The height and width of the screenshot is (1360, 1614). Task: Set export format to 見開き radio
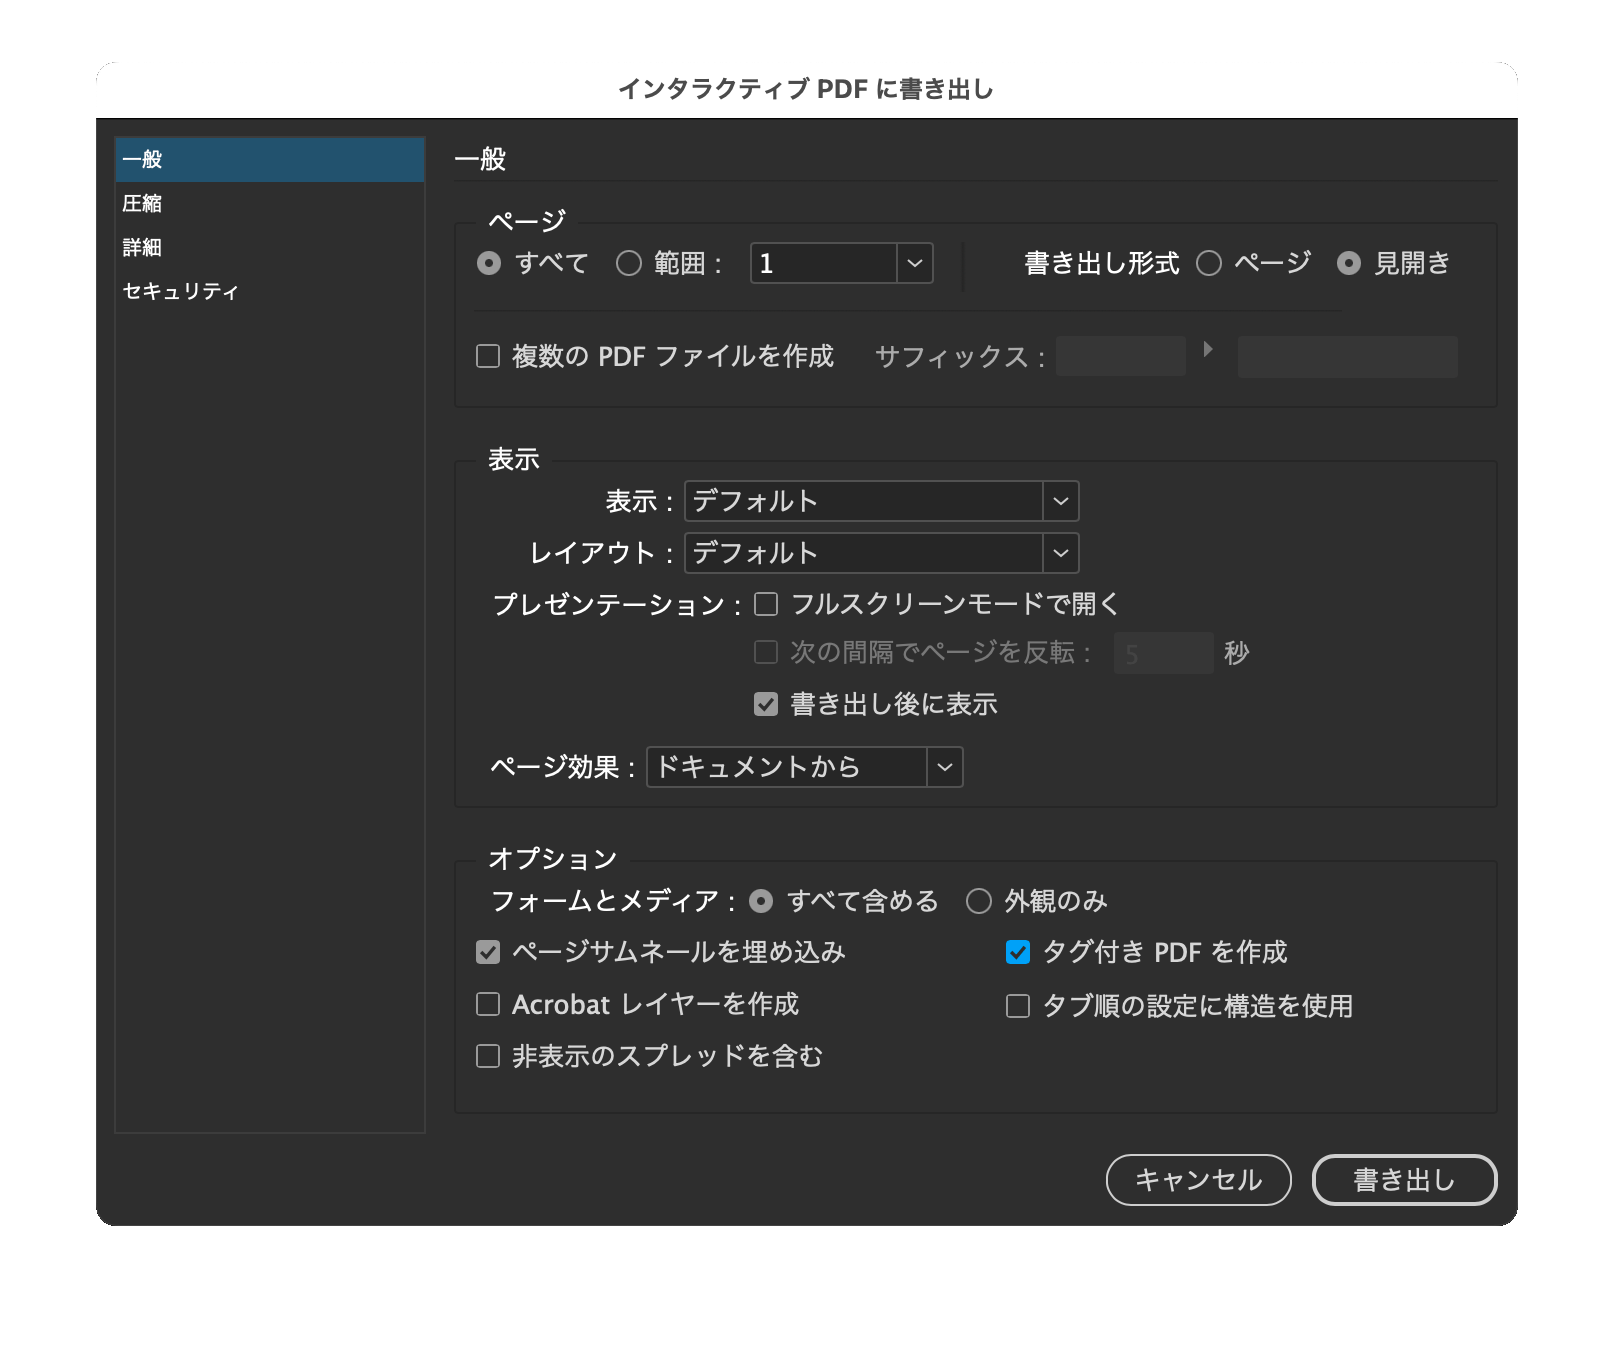[x=1349, y=263]
